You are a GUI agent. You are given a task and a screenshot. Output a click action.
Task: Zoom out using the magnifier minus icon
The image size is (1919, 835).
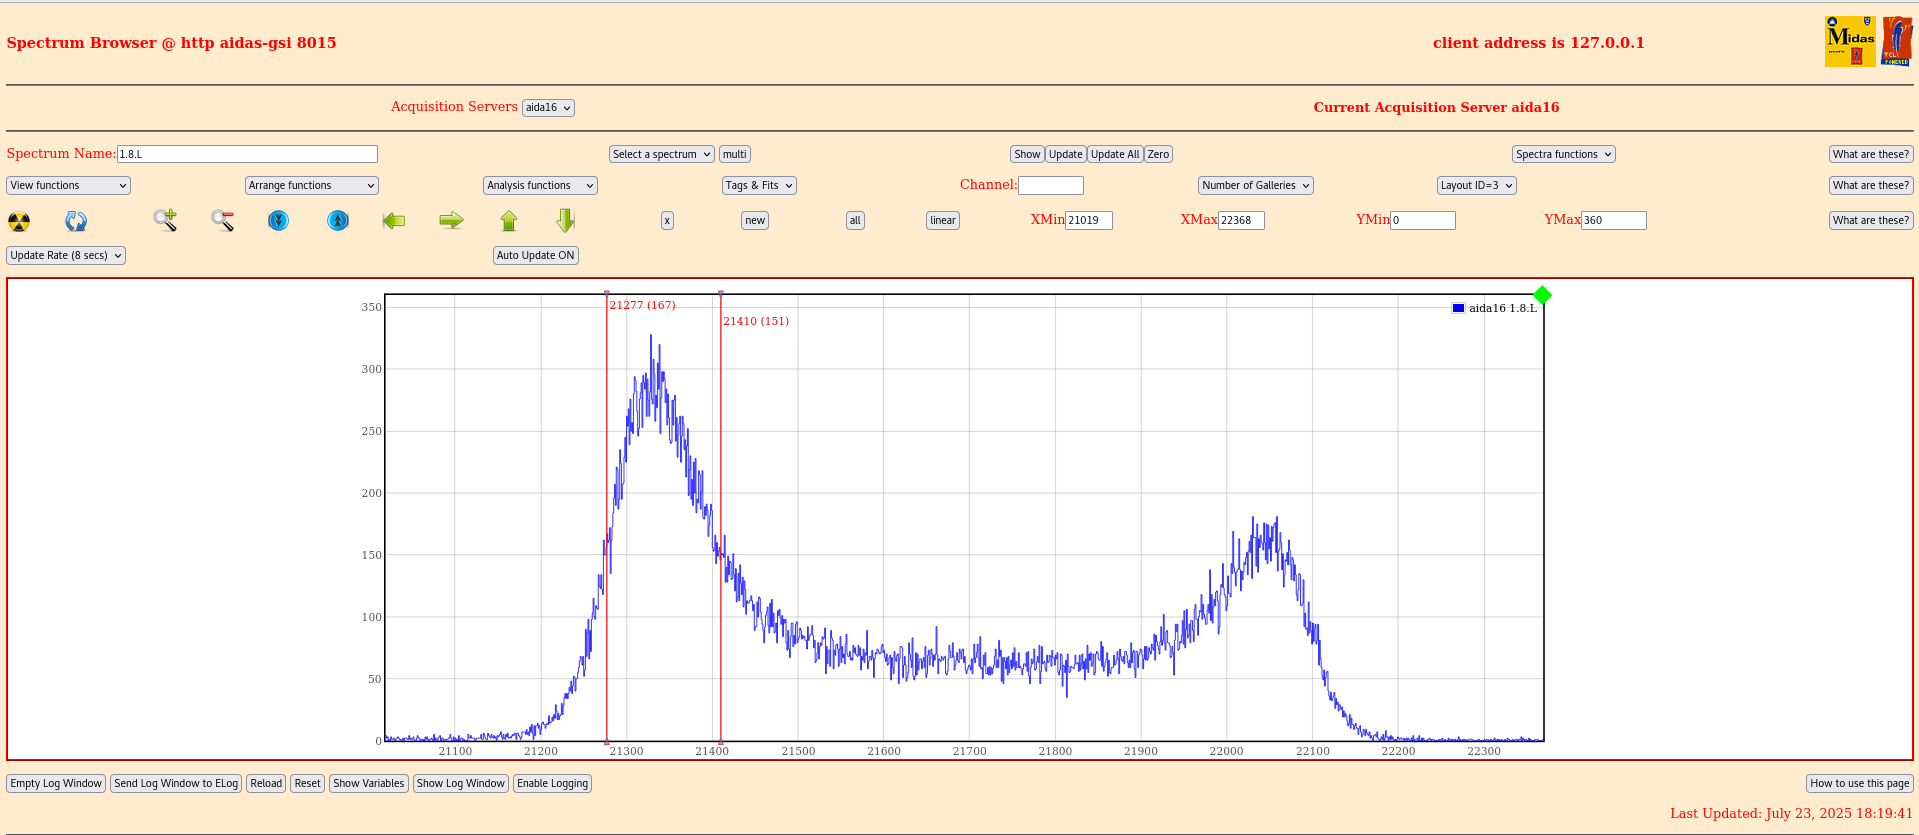(x=222, y=221)
